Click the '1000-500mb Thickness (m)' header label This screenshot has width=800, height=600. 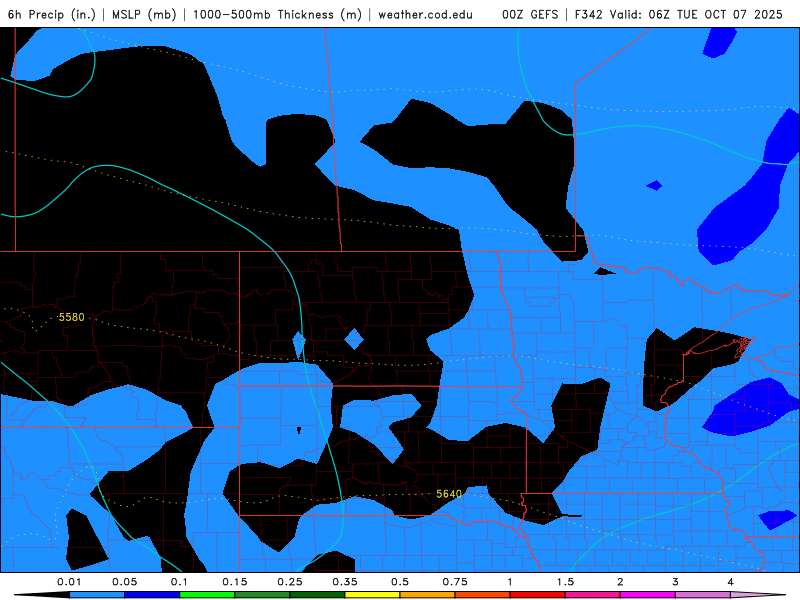coord(277,14)
